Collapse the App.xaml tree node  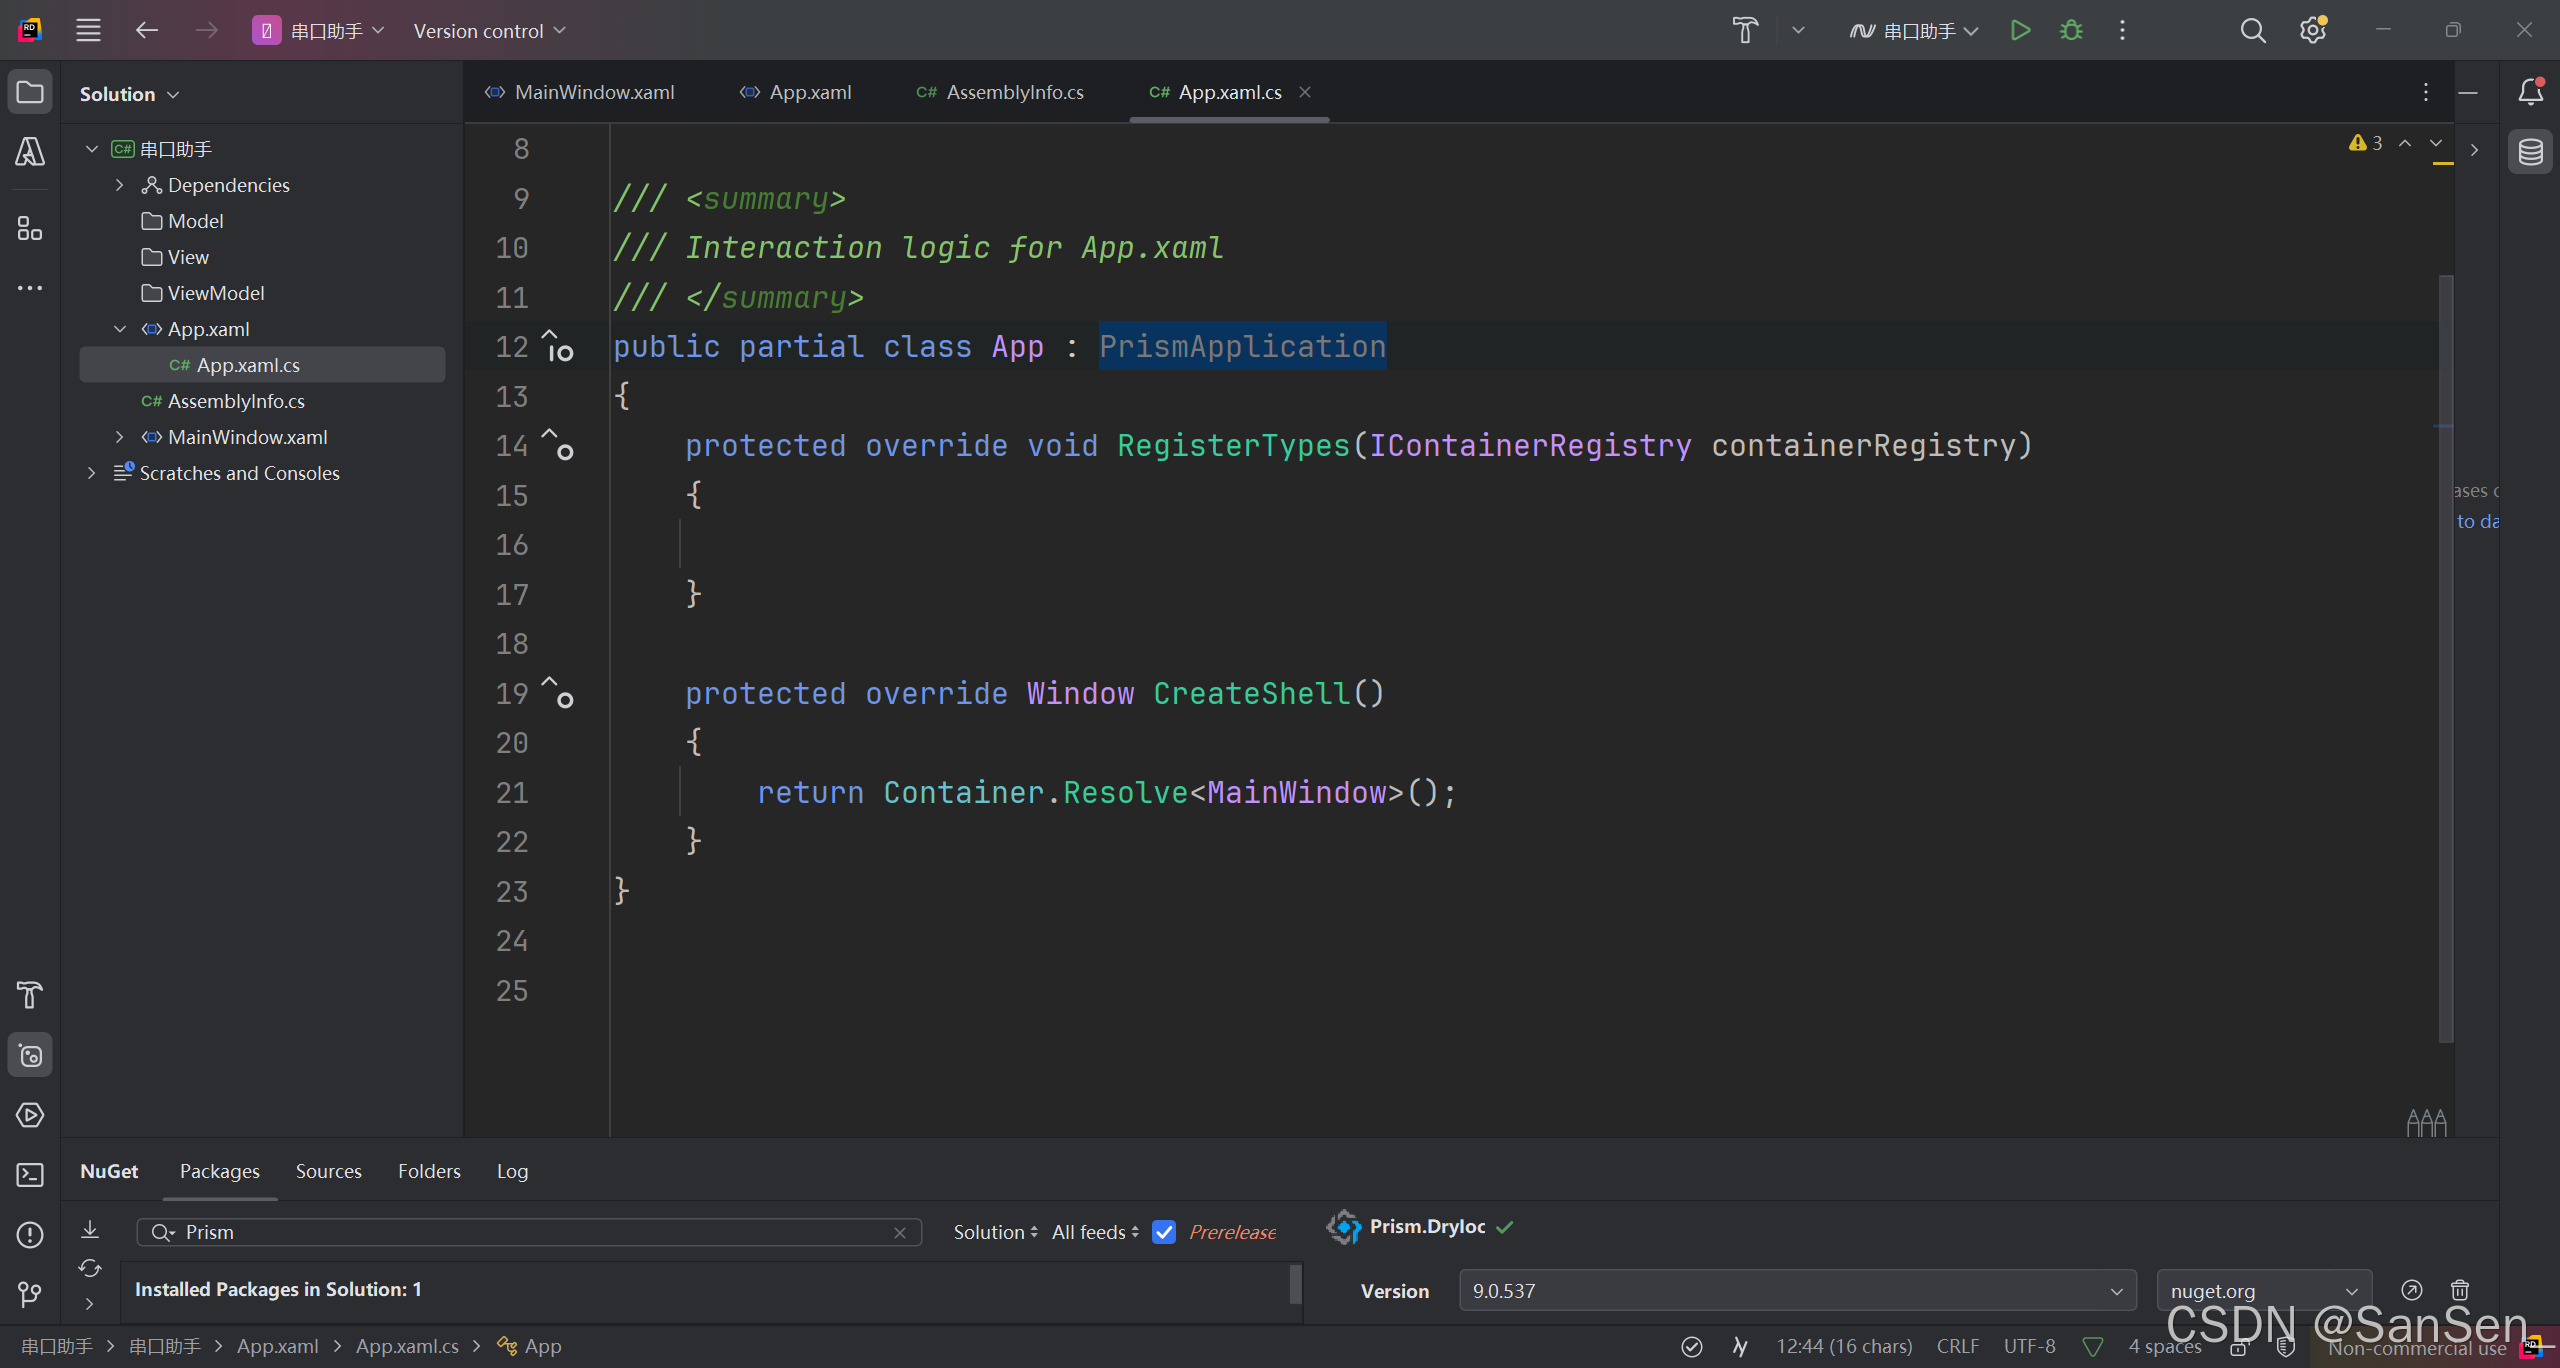tap(120, 329)
